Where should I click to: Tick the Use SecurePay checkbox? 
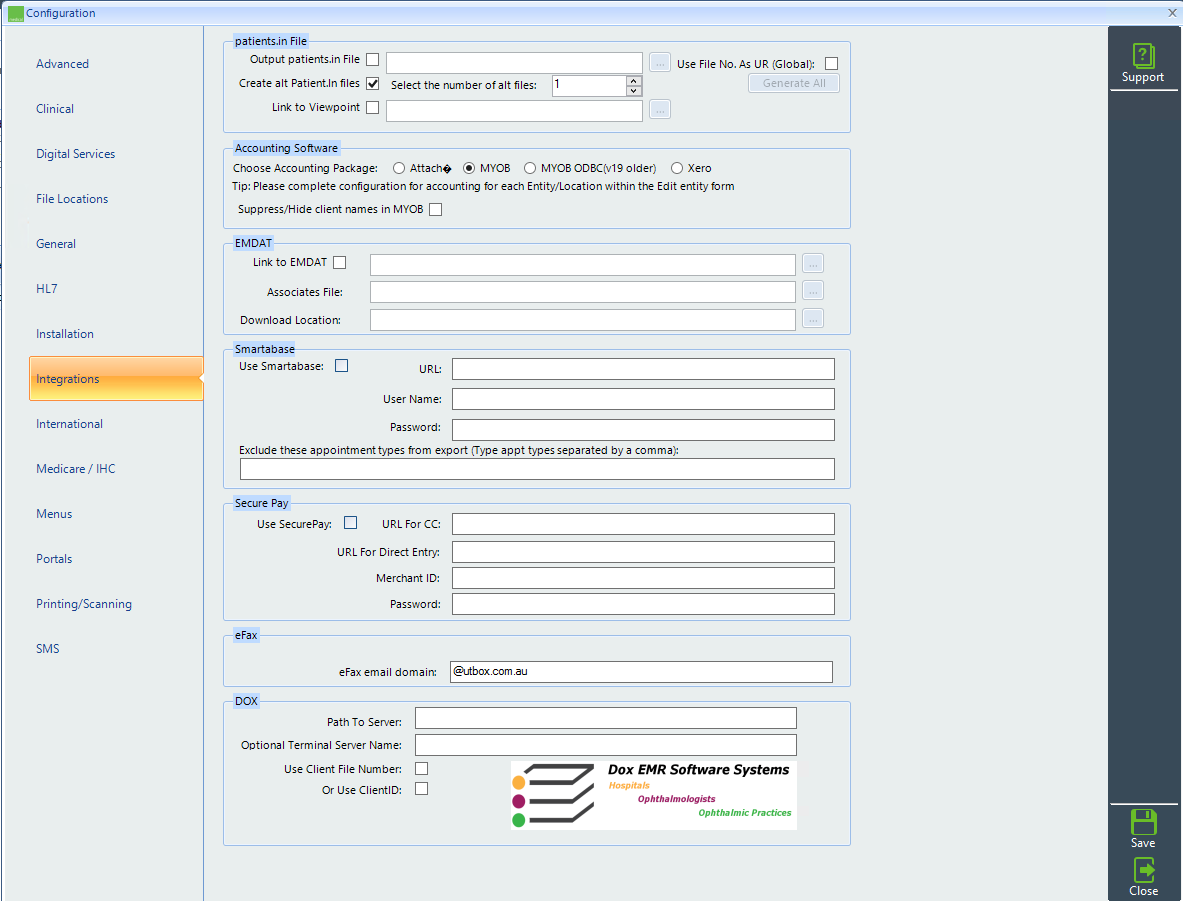click(x=351, y=522)
